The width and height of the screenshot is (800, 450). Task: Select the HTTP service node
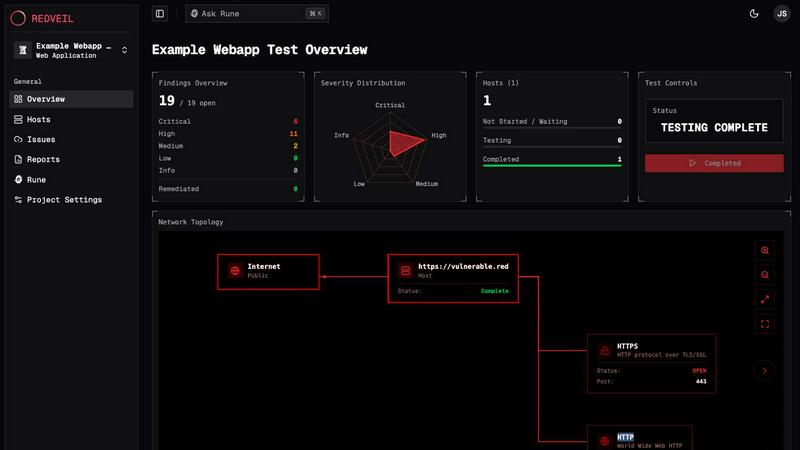point(640,438)
